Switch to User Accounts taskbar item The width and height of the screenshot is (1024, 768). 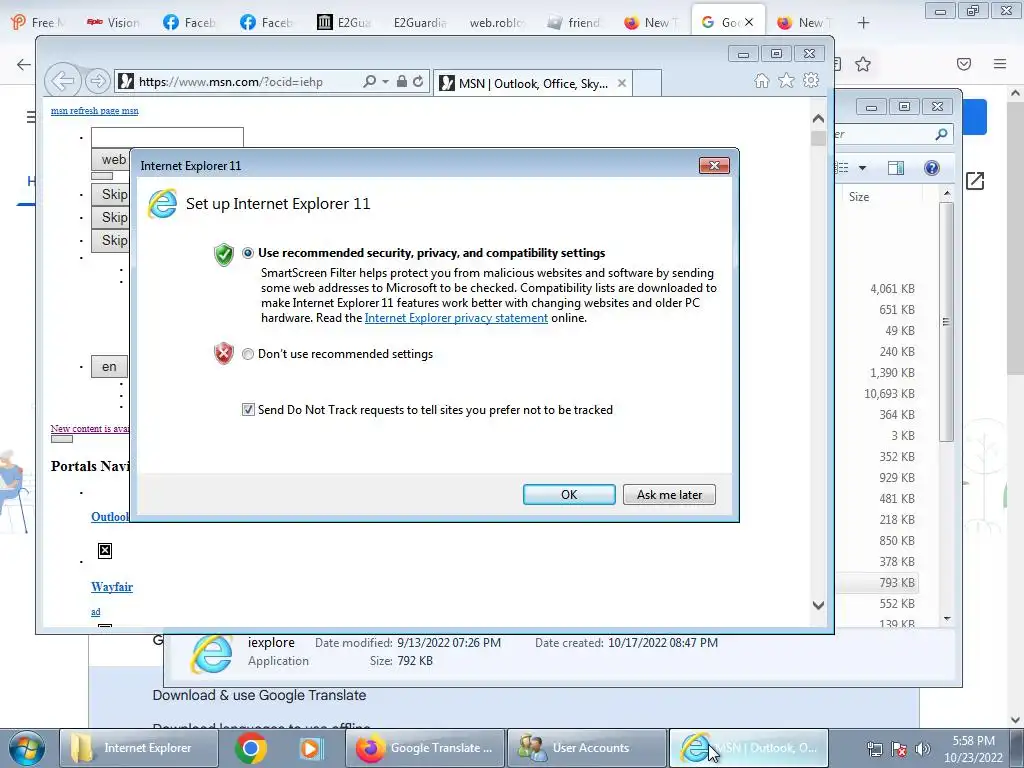click(586, 748)
